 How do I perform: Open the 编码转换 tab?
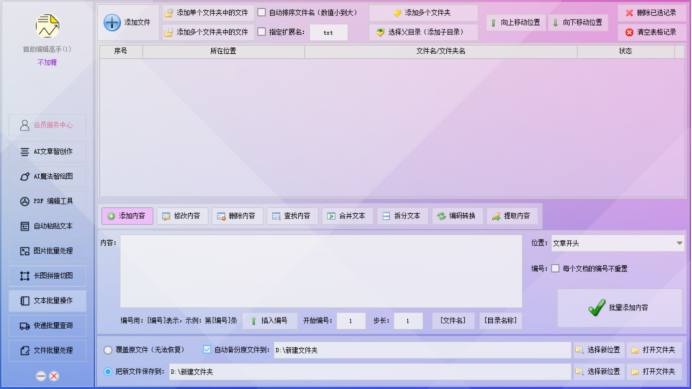(x=457, y=216)
